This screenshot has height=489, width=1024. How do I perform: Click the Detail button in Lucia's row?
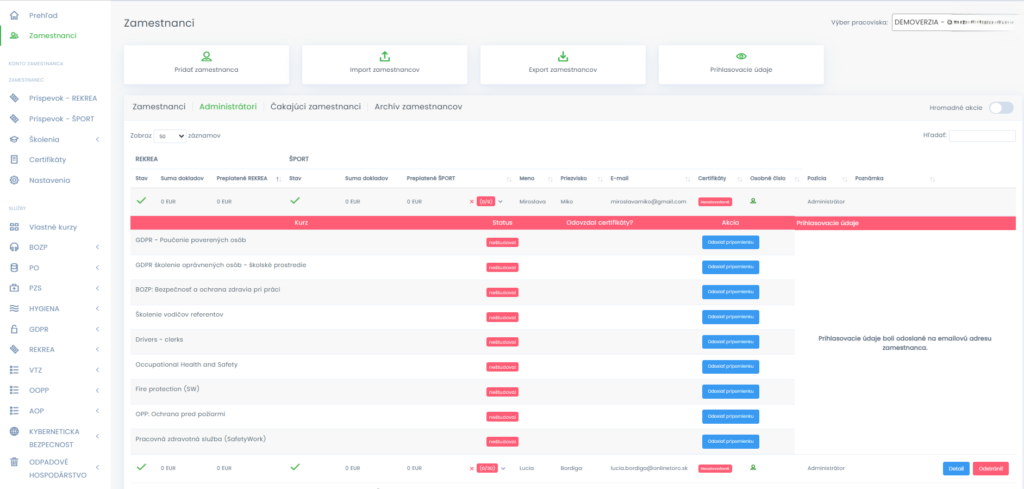coord(955,468)
